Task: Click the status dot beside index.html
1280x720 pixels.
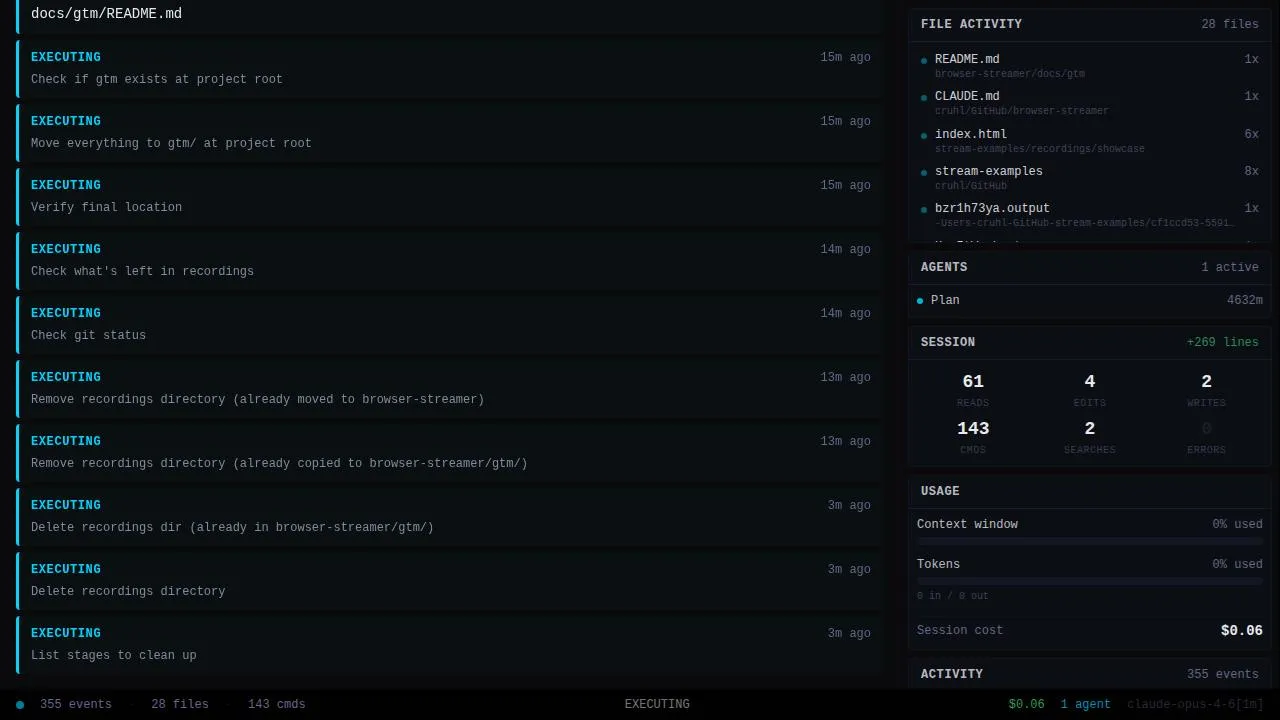Action: coord(924,135)
